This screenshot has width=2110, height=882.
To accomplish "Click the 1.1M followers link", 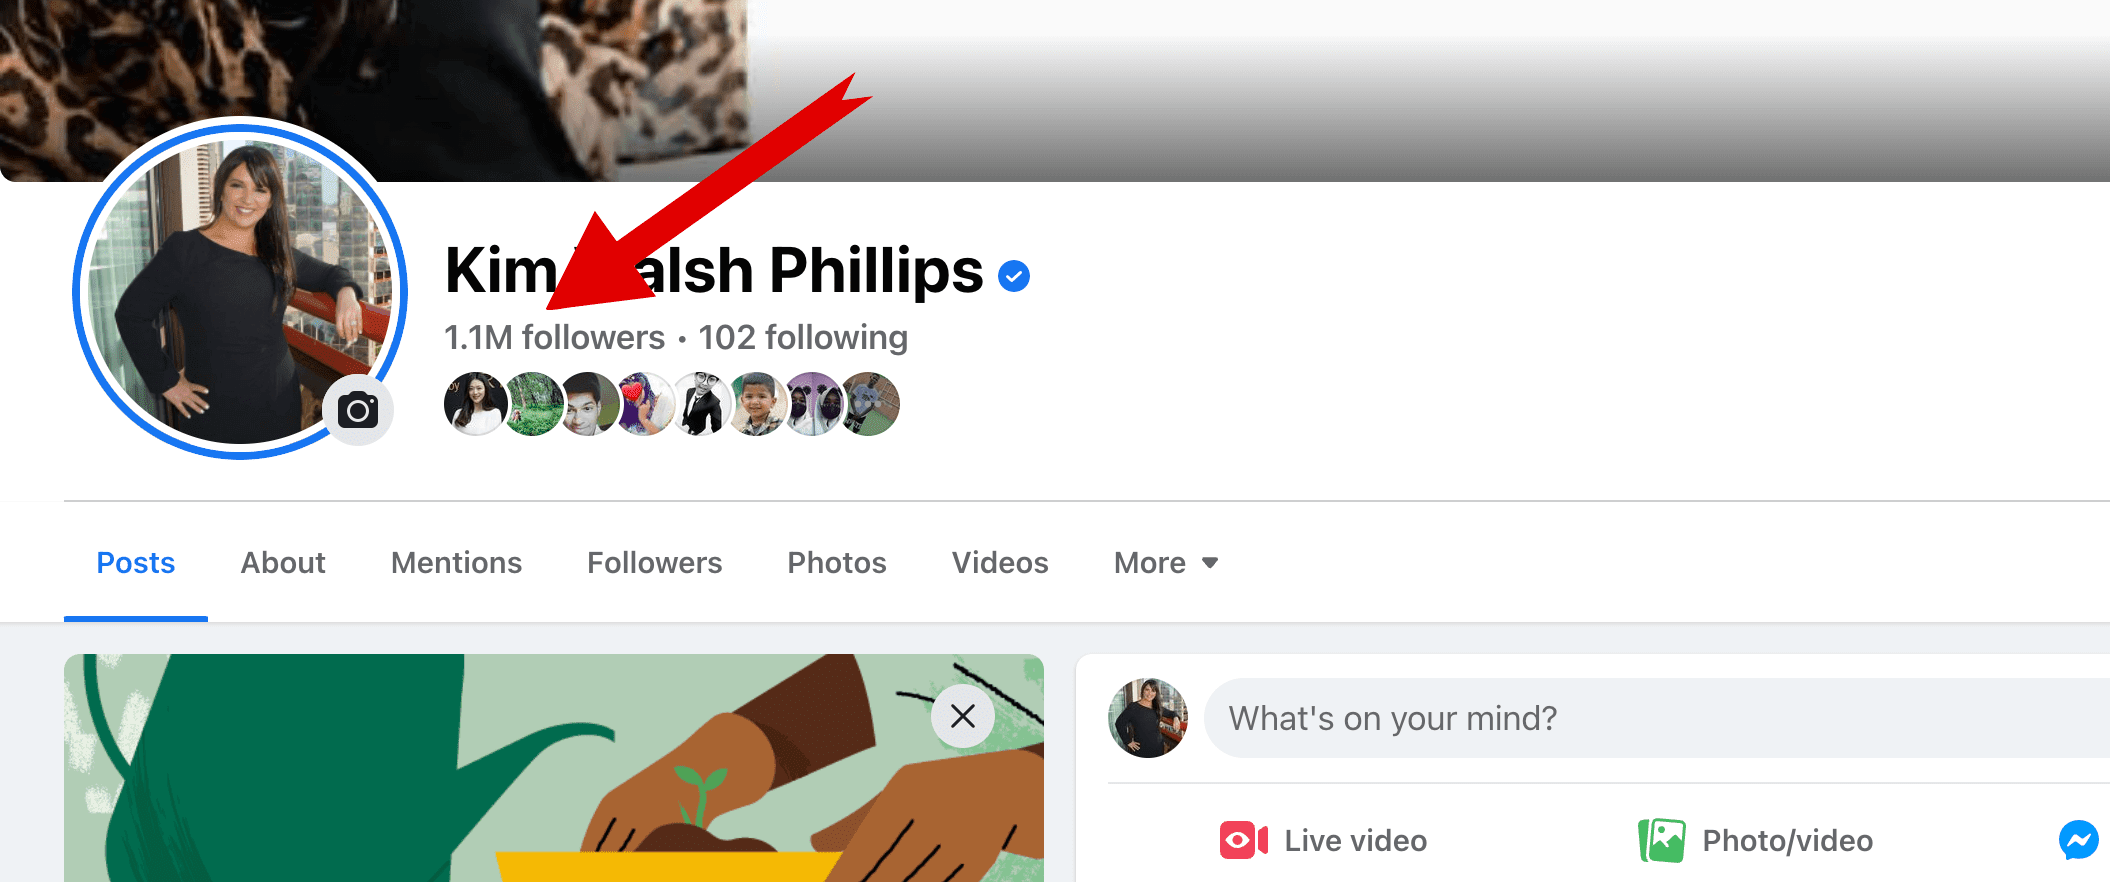I will (x=555, y=338).
